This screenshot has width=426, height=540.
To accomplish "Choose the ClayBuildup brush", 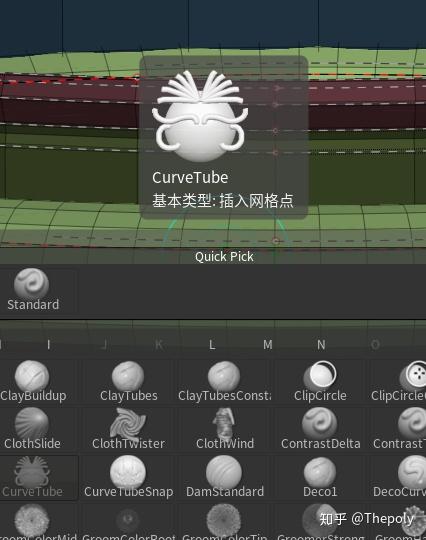I will pyautogui.click(x=33, y=381).
